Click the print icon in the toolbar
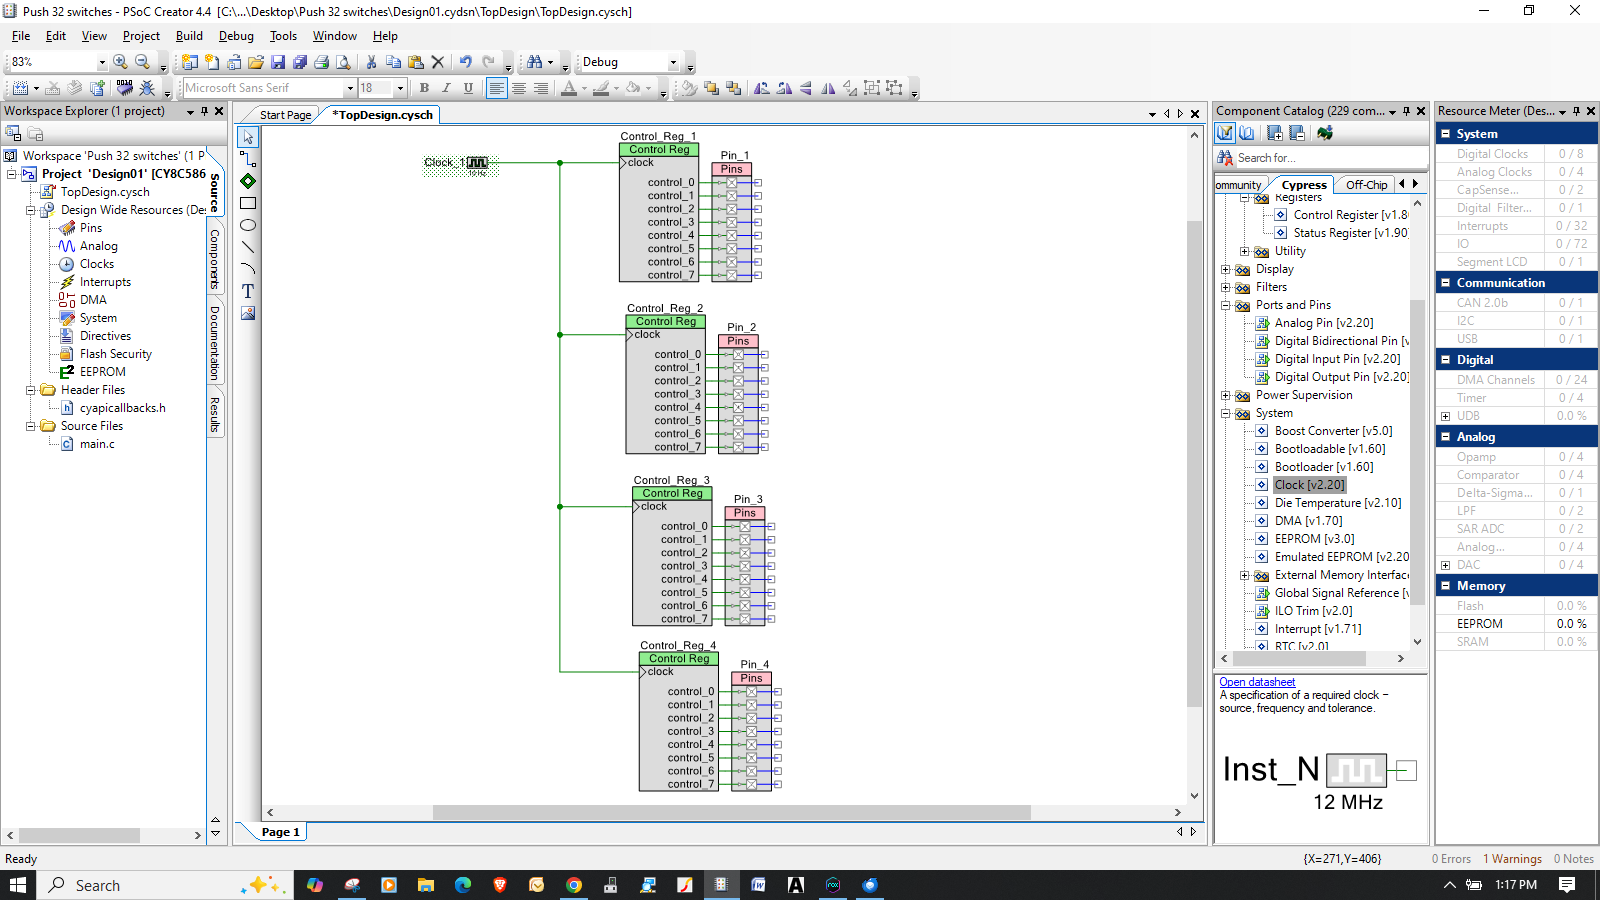Image resolution: width=1600 pixels, height=900 pixels. 321,62
